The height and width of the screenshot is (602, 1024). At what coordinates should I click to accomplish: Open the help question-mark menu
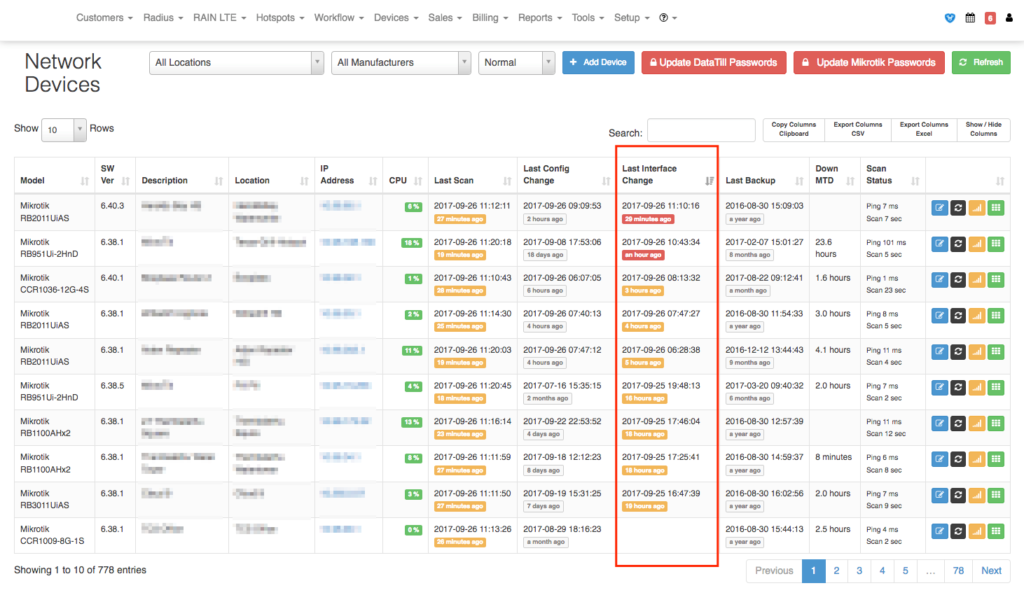point(667,18)
